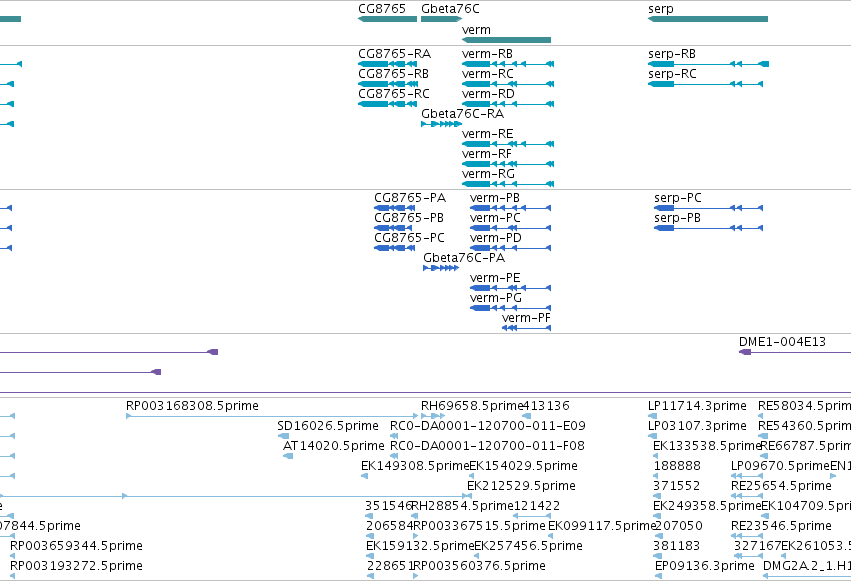Select the teal gene bar under serp
851x581 pixels.
(708, 19)
